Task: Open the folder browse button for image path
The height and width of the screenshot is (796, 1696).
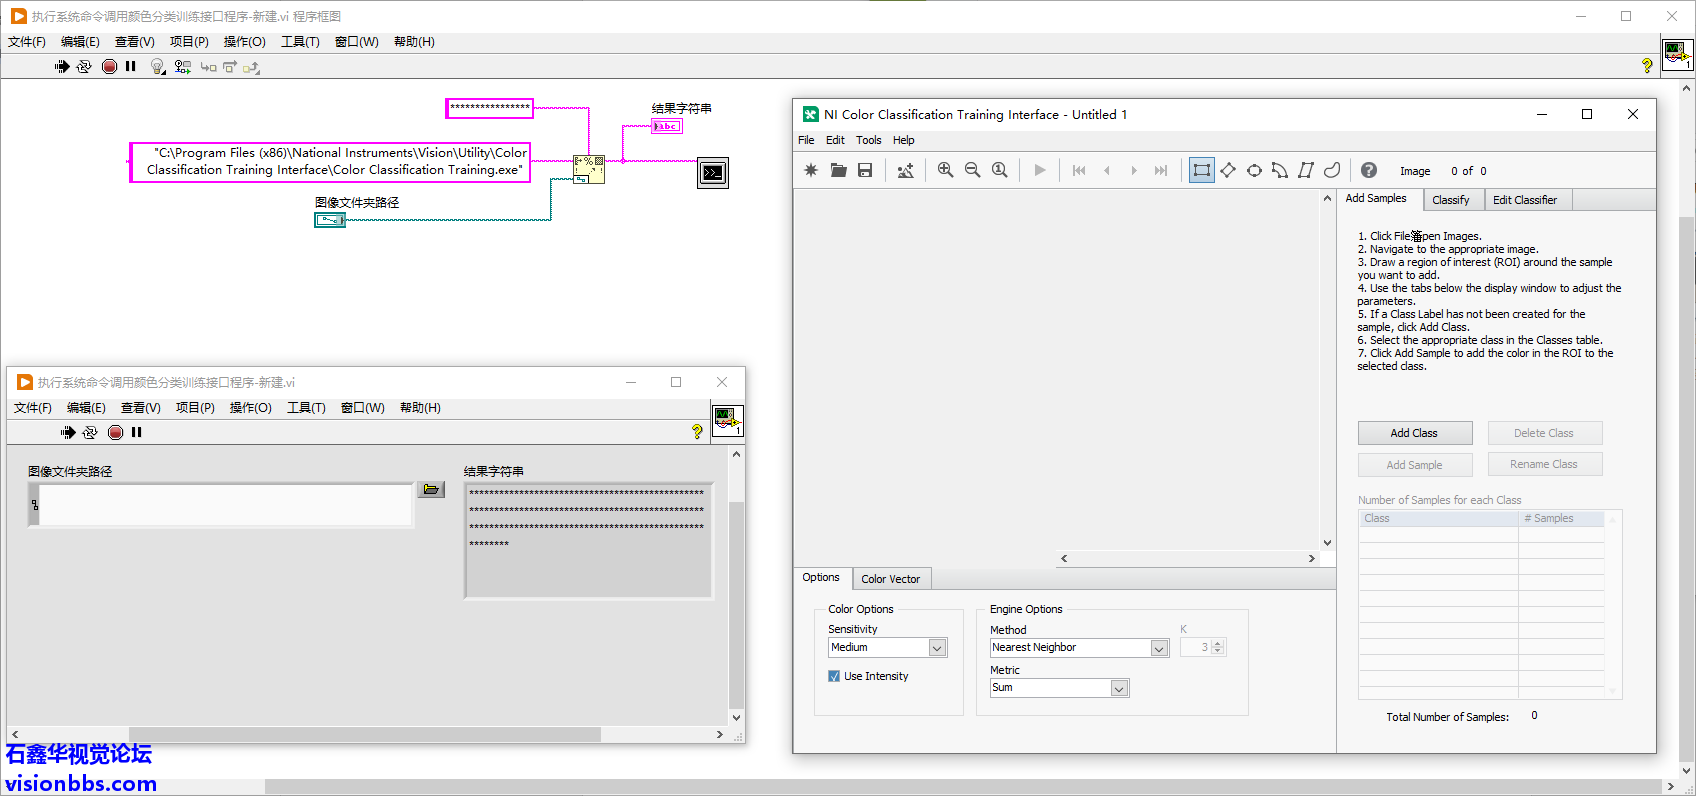Action: coord(431,489)
